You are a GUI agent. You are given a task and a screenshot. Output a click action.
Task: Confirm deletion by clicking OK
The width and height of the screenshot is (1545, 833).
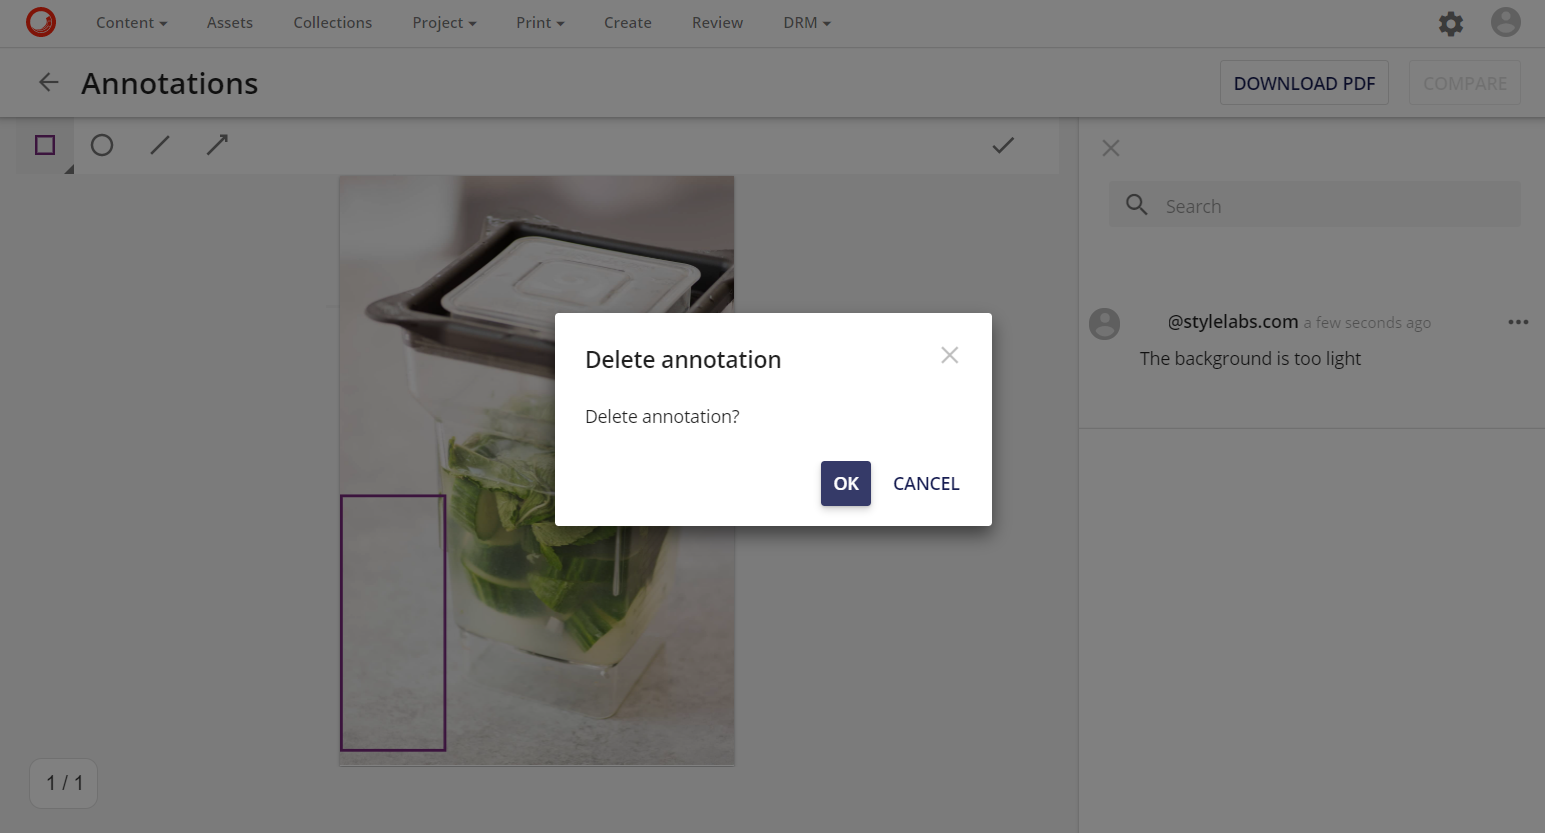coord(845,483)
